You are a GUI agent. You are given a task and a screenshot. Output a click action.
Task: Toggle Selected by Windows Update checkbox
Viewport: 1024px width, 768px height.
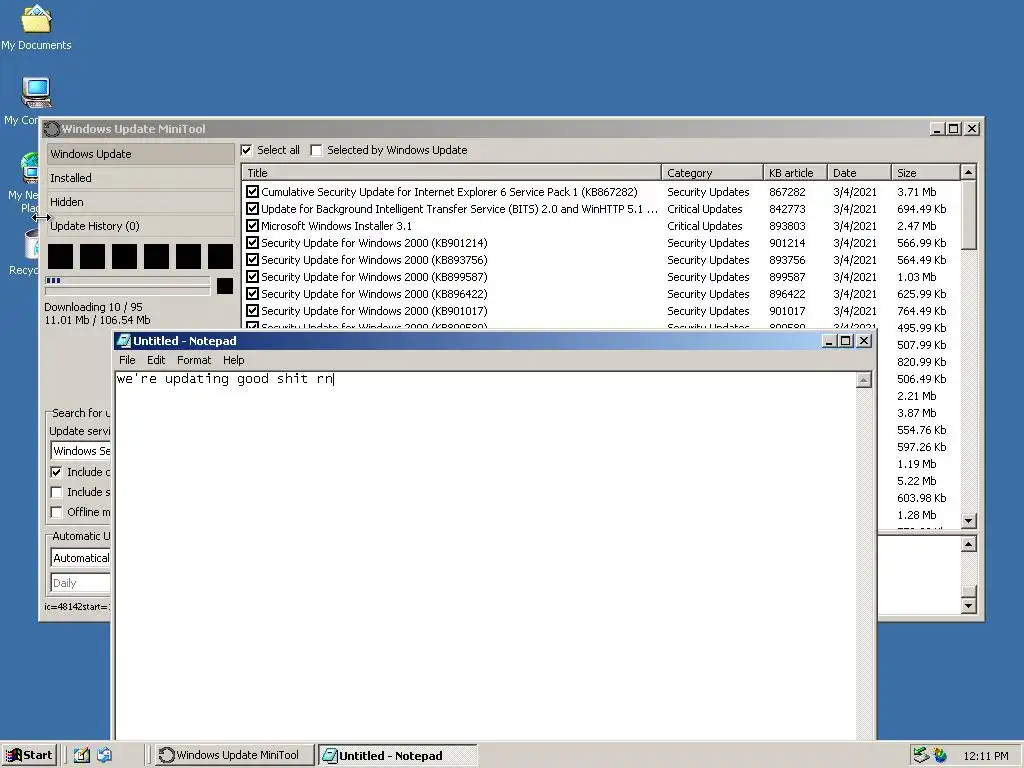316,150
